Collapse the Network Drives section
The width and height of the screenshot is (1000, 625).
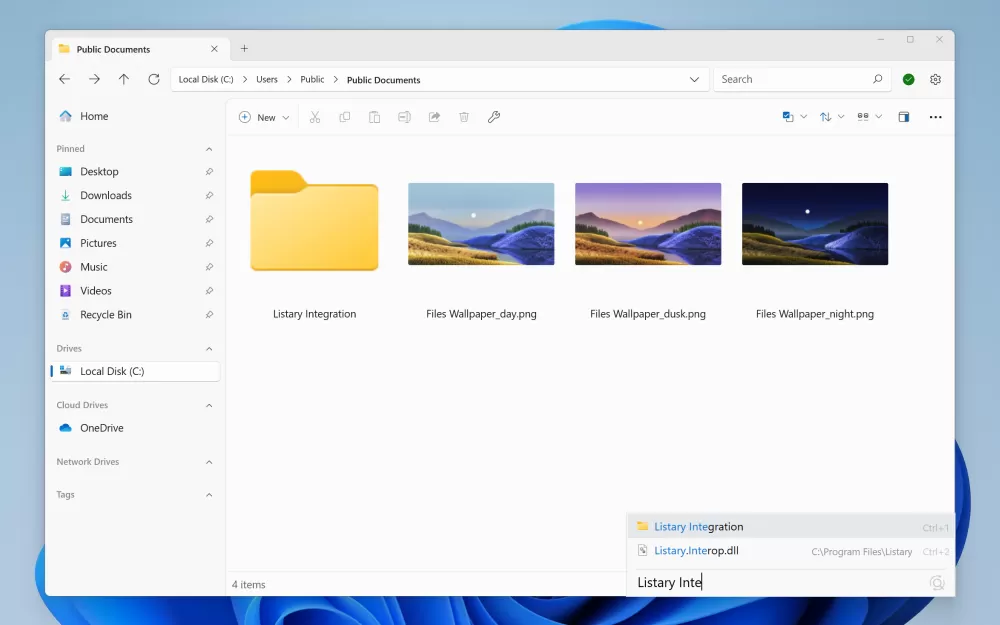click(209, 462)
